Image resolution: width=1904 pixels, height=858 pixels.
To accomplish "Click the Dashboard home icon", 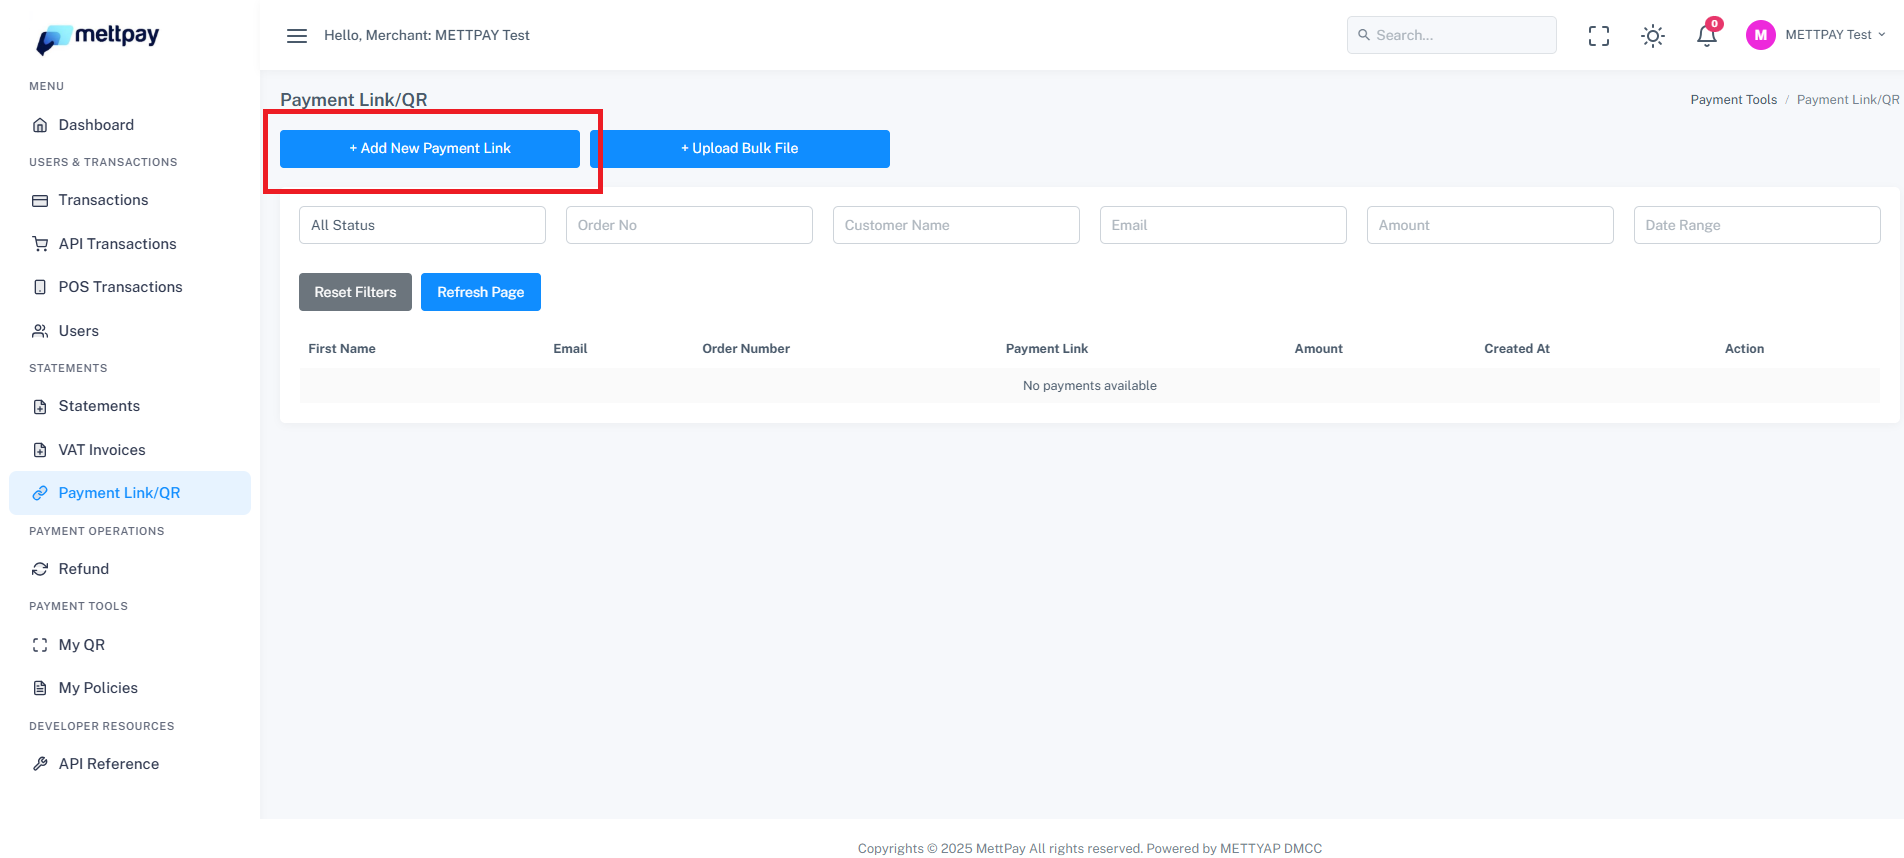I will click(x=40, y=125).
